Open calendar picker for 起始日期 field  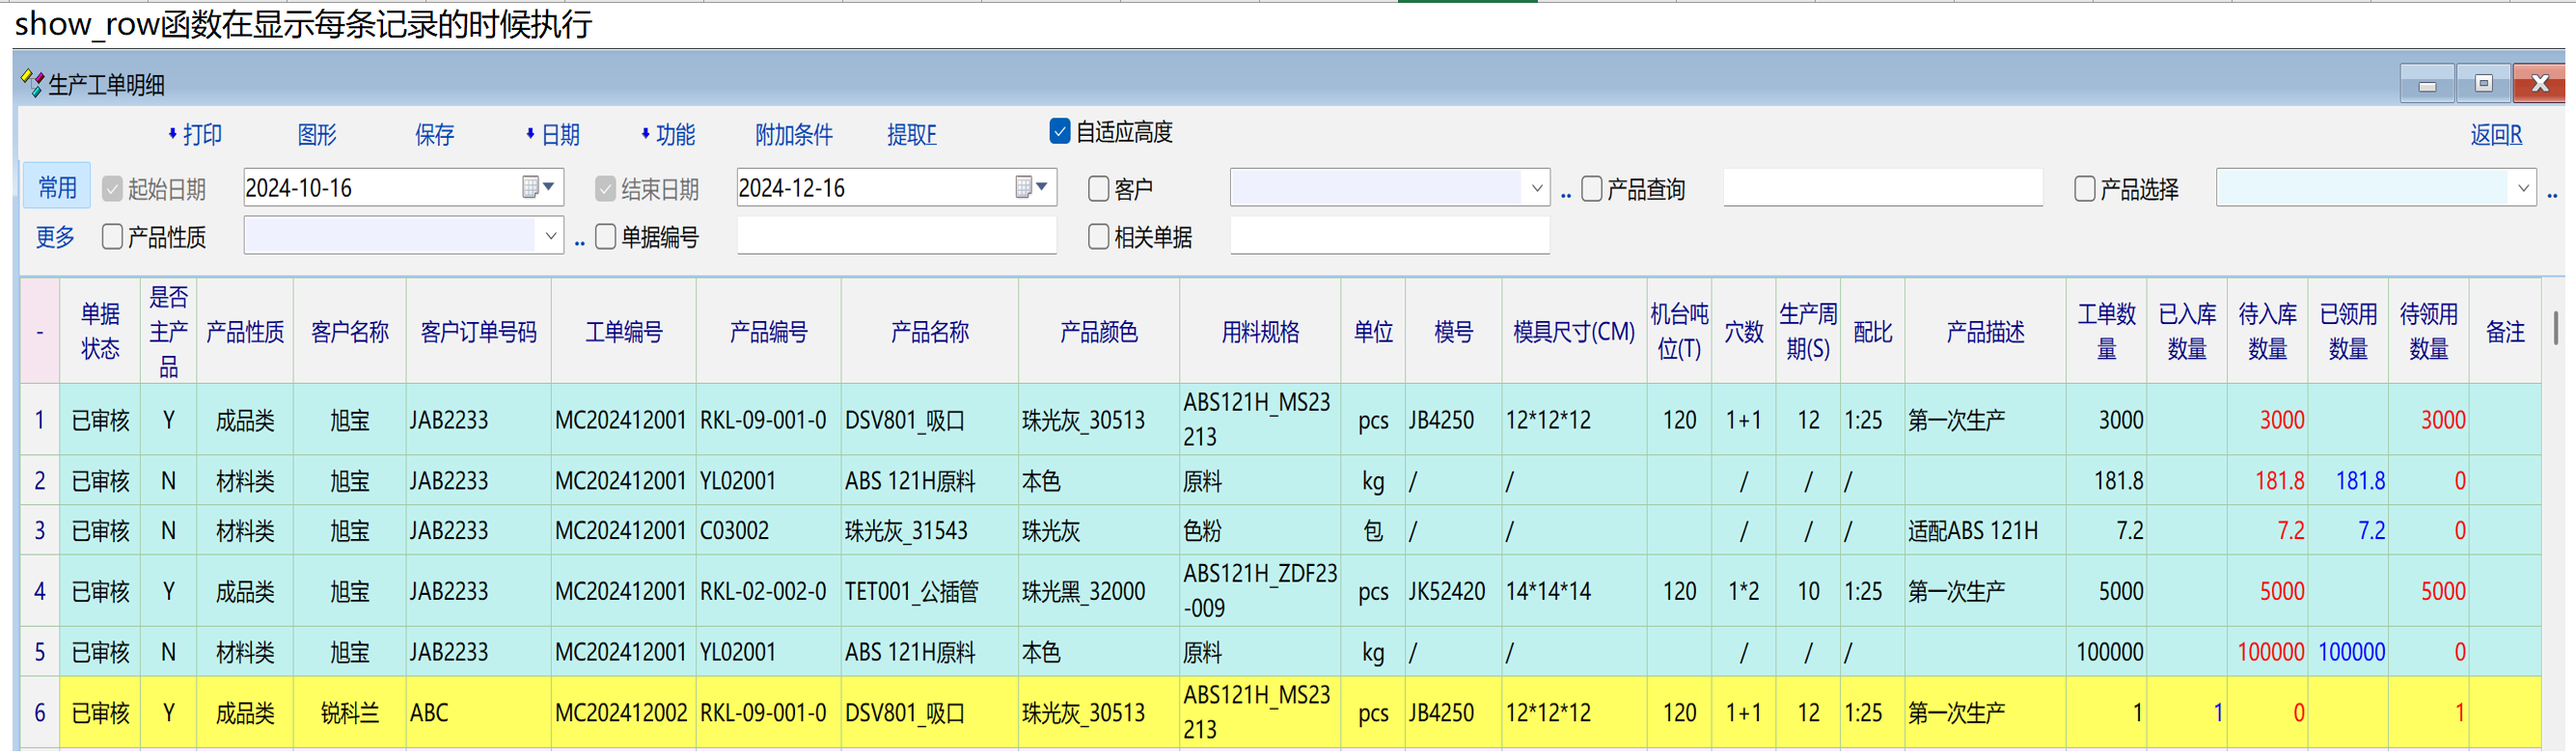(538, 187)
